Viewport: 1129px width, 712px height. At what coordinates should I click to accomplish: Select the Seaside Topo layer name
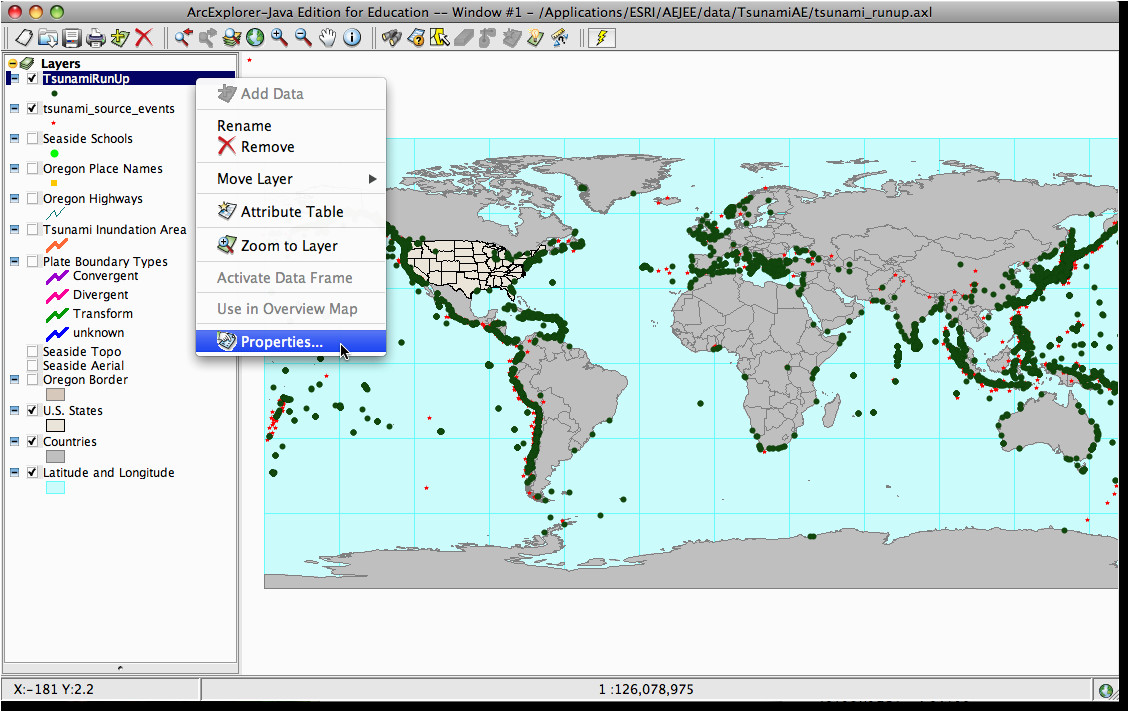81,351
